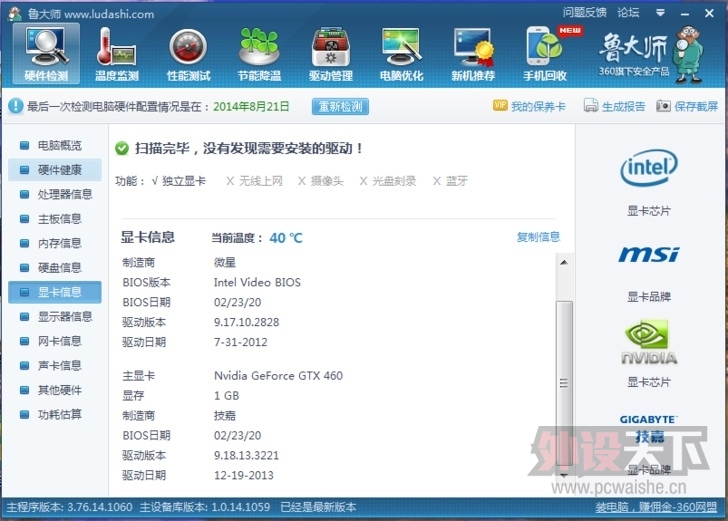The height and width of the screenshot is (521, 728).
Task: Click driver date 12-19-2013
Action: (244, 475)
